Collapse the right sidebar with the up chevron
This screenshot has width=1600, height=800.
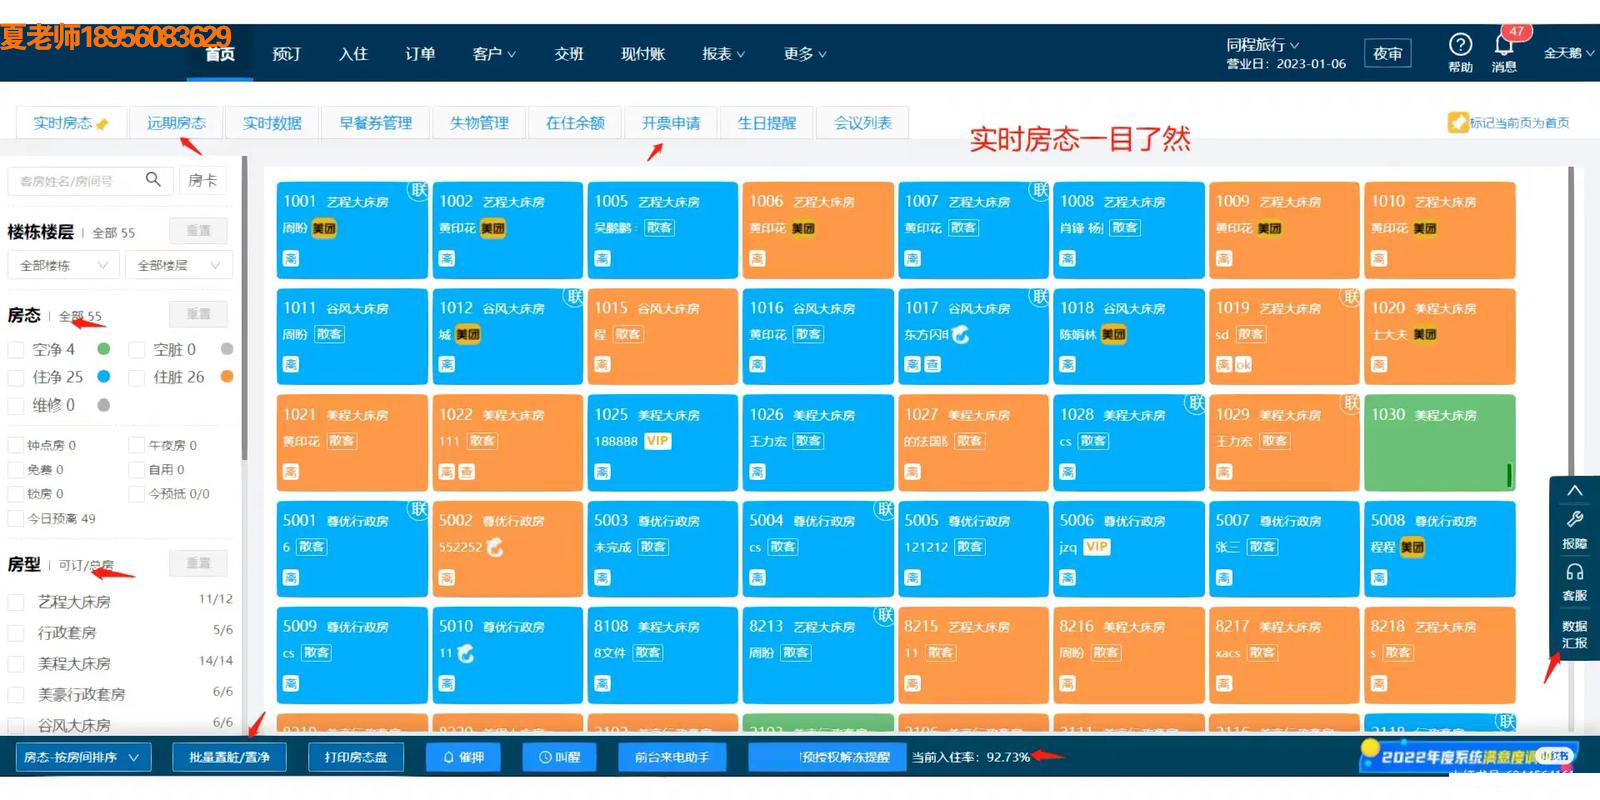pyautogui.click(x=1574, y=490)
